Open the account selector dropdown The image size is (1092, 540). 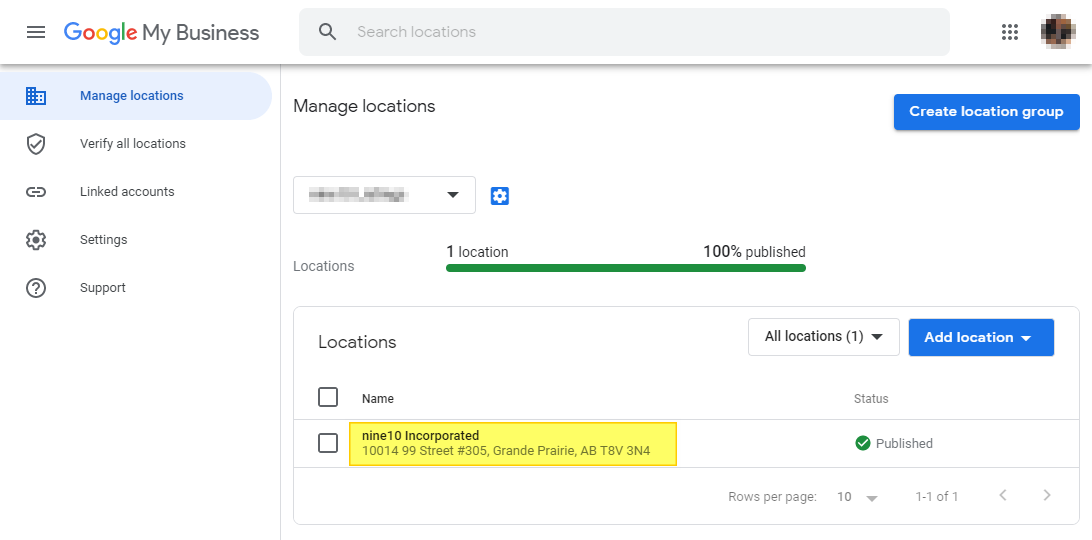click(384, 195)
